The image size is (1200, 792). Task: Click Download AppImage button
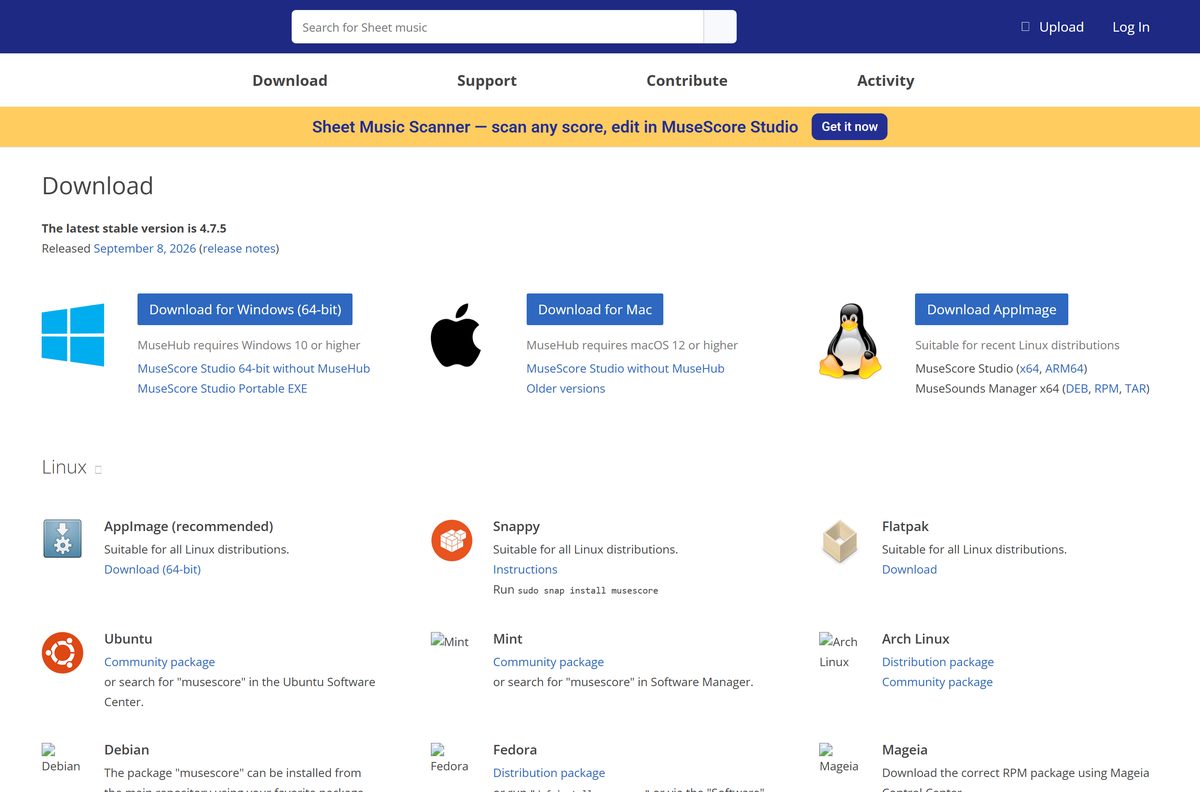(x=992, y=309)
